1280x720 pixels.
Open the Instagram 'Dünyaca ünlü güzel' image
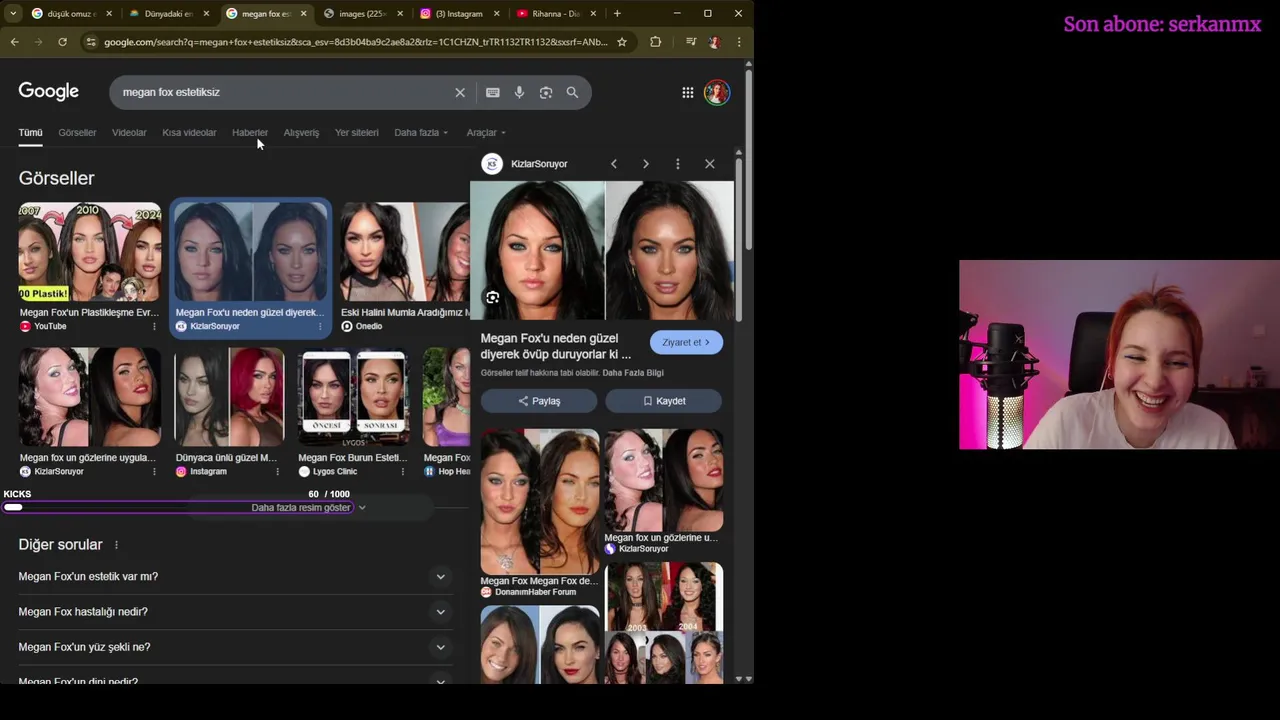229,397
